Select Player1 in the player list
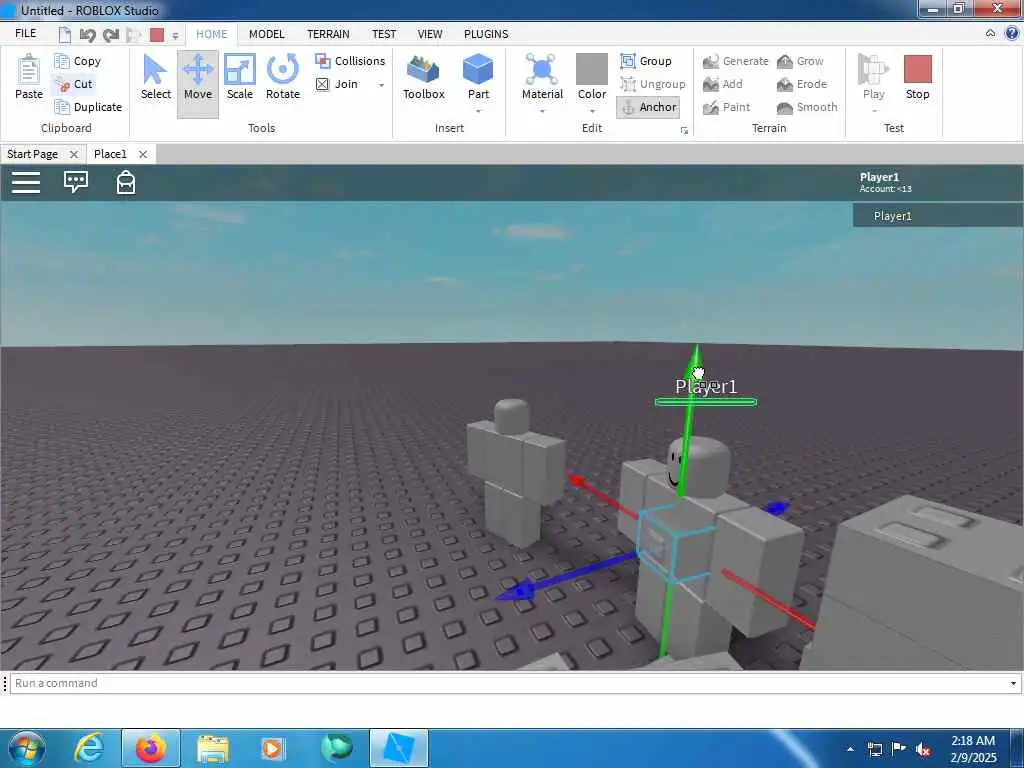 click(938, 216)
